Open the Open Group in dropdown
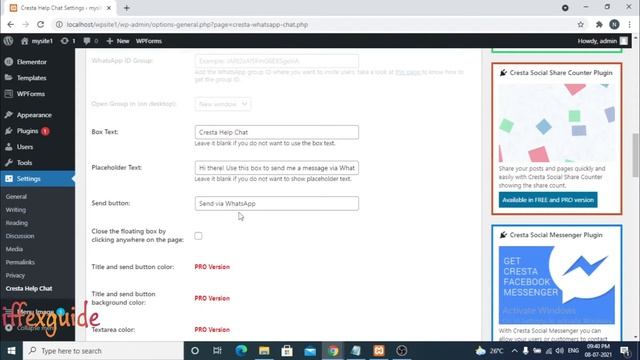The image size is (640, 360). [x=223, y=104]
